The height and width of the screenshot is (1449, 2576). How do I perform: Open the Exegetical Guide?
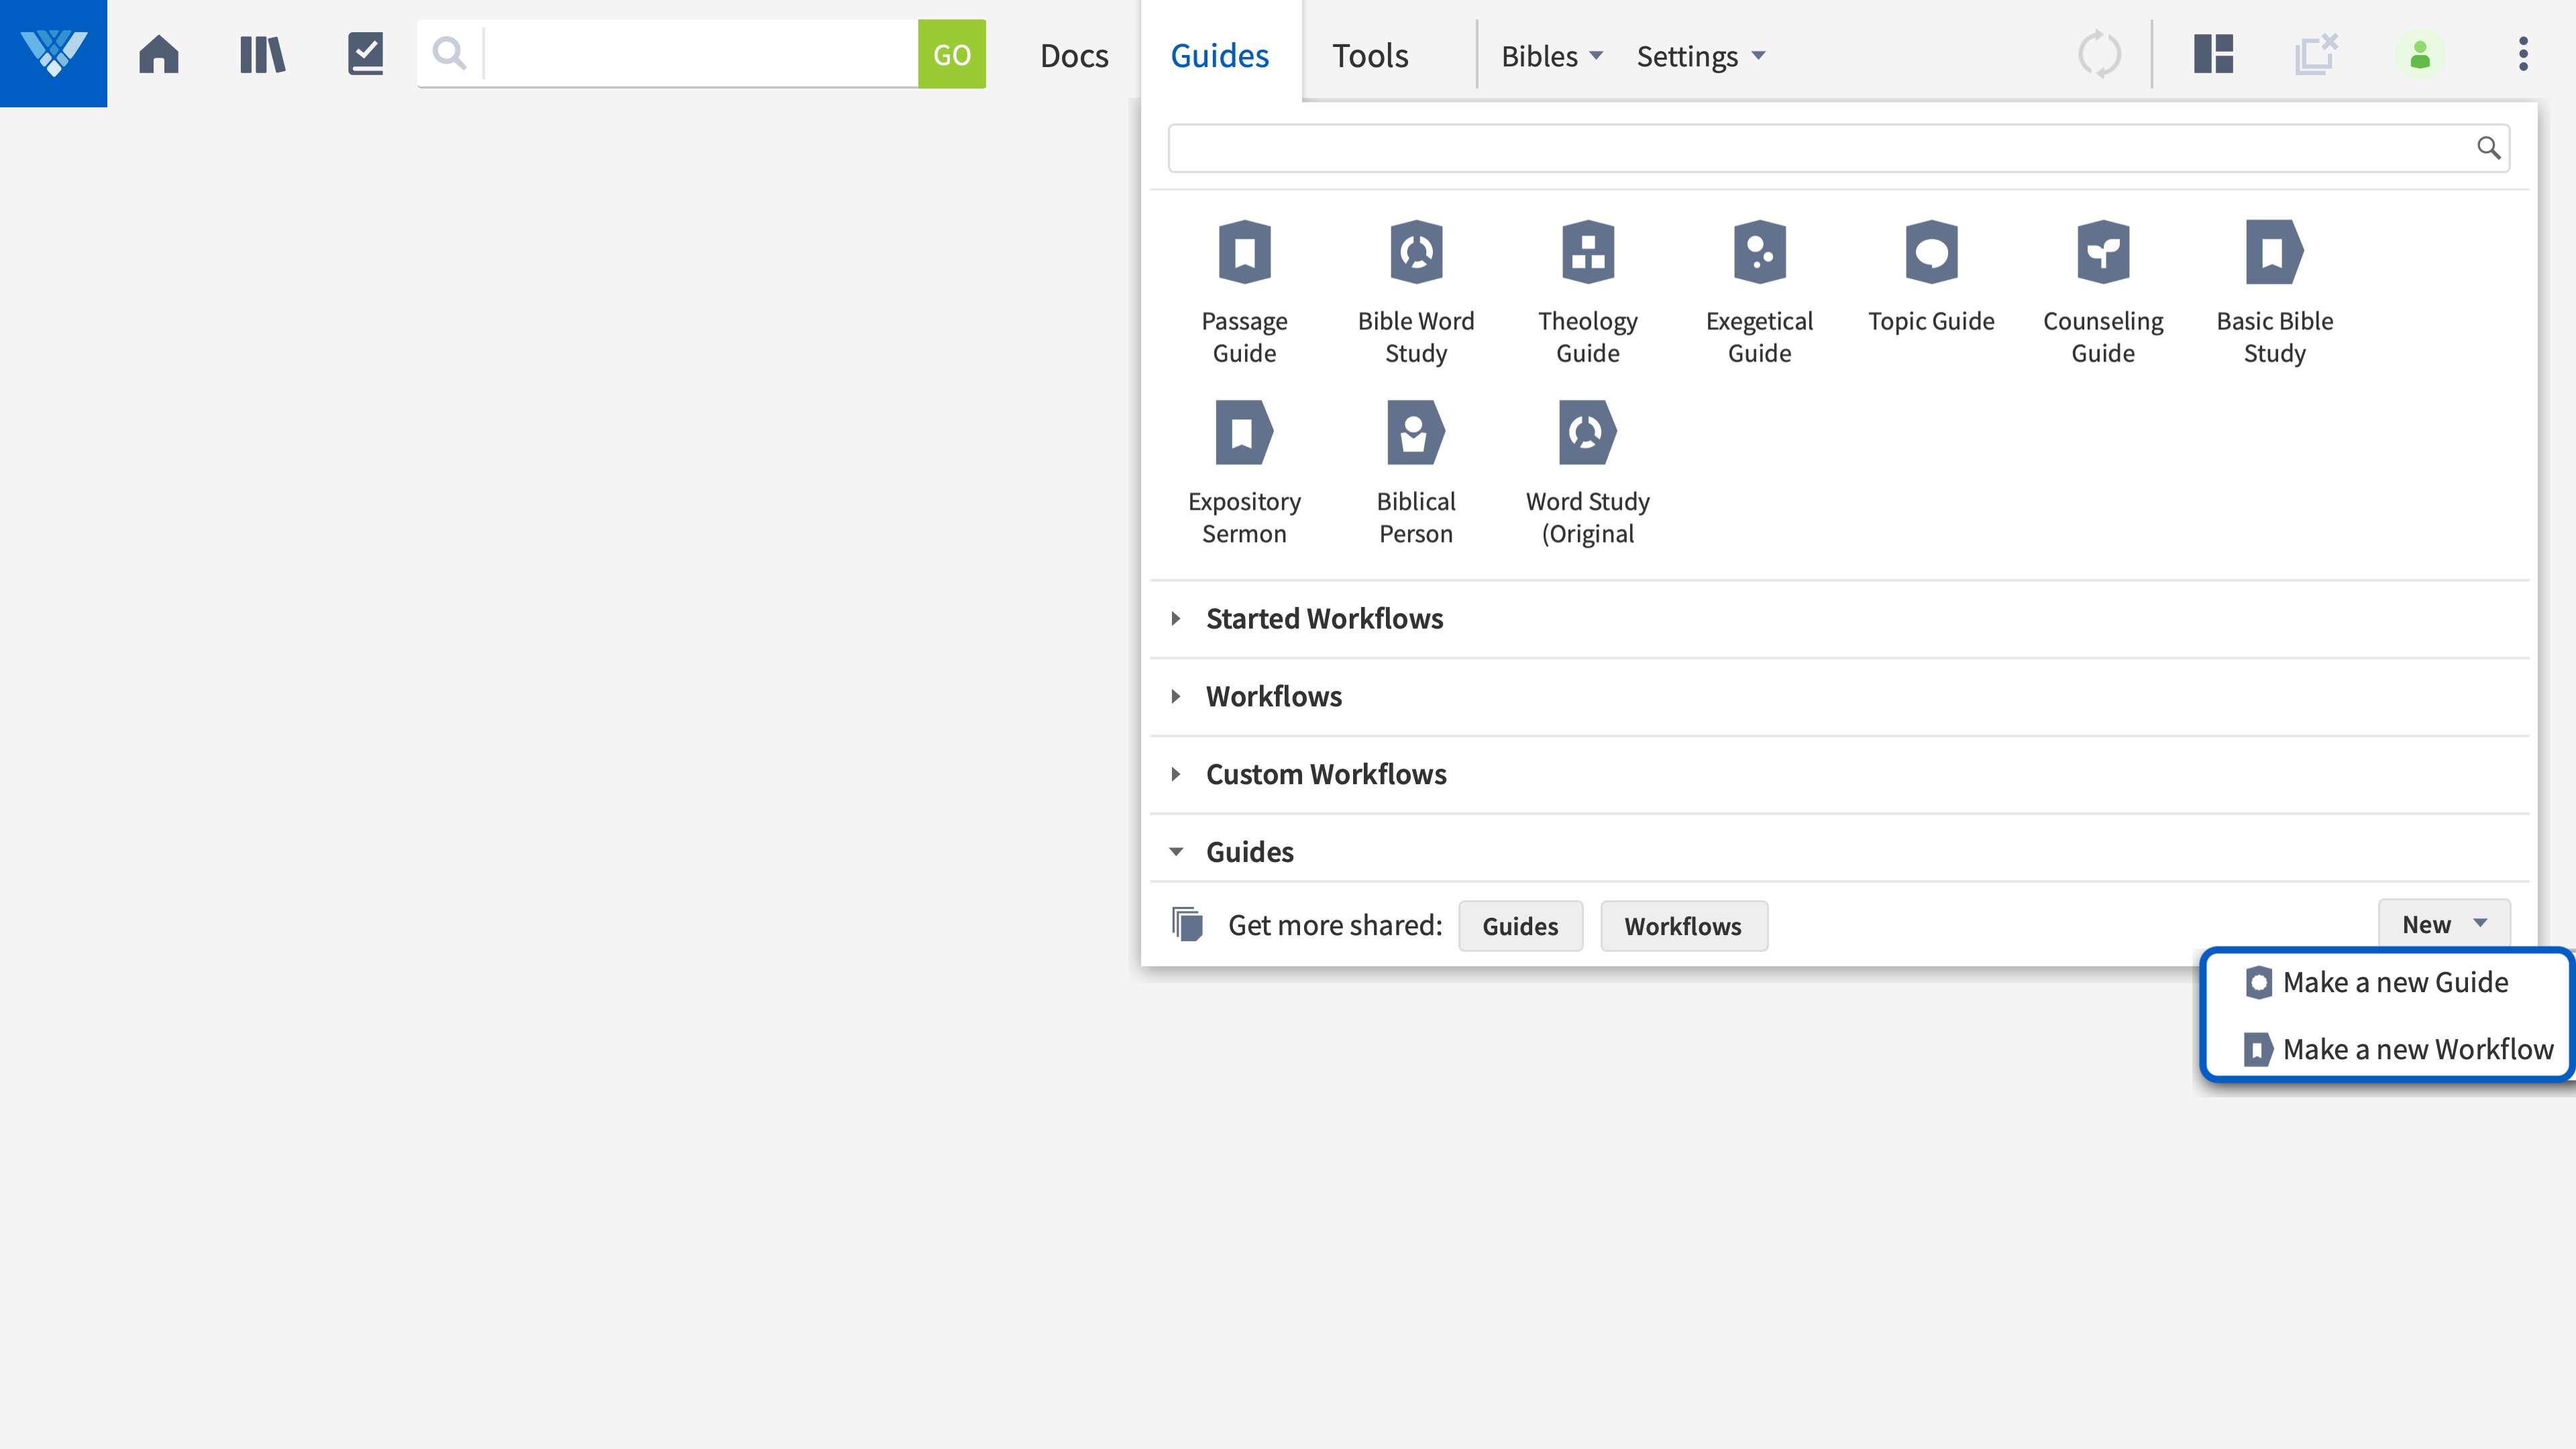click(x=1760, y=293)
